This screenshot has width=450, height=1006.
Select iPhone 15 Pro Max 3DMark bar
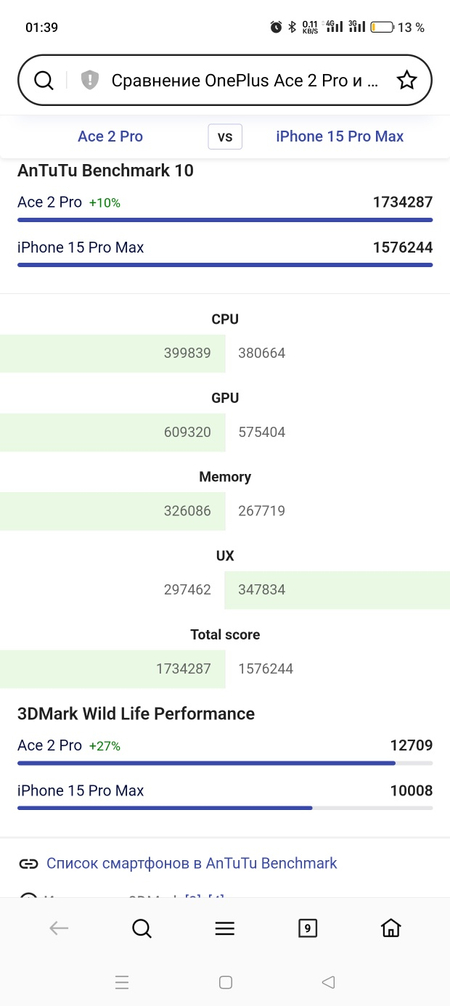pos(225,808)
